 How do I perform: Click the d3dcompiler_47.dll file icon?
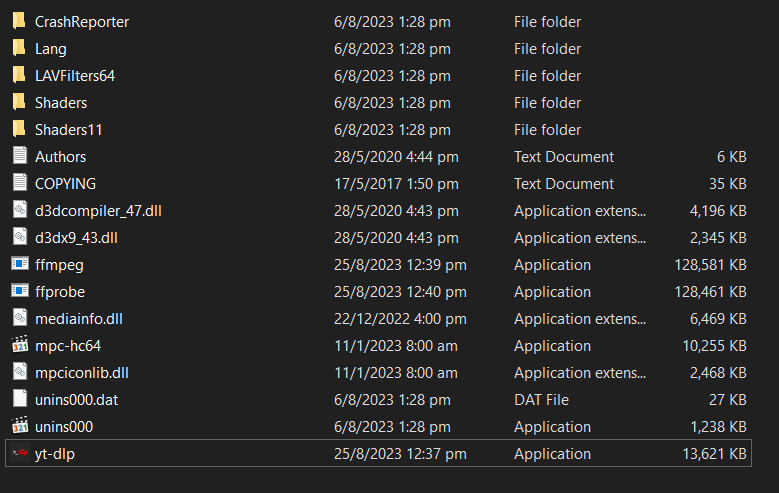click(x=20, y=210)
